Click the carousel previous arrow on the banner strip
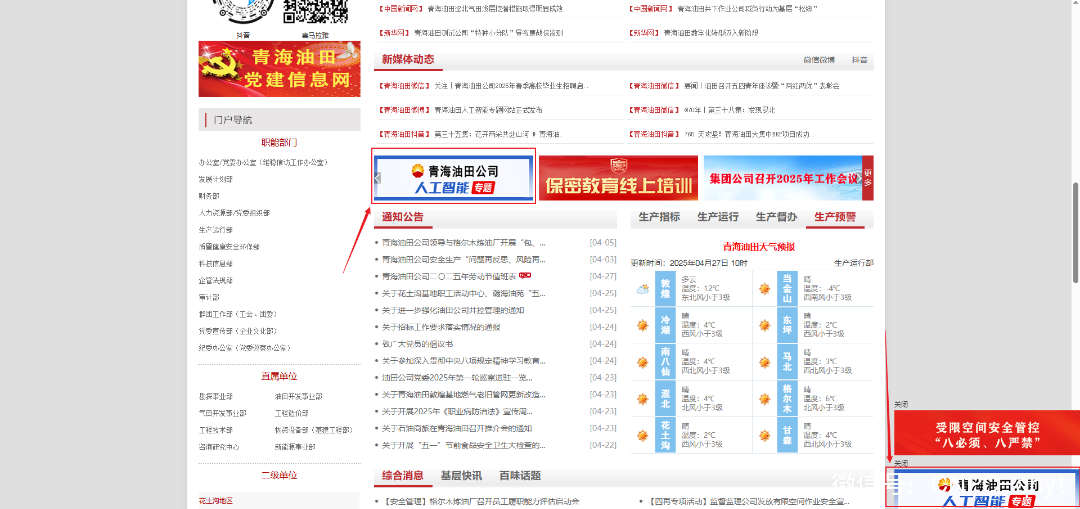The image size is (1080, 509). pos(377,178)
